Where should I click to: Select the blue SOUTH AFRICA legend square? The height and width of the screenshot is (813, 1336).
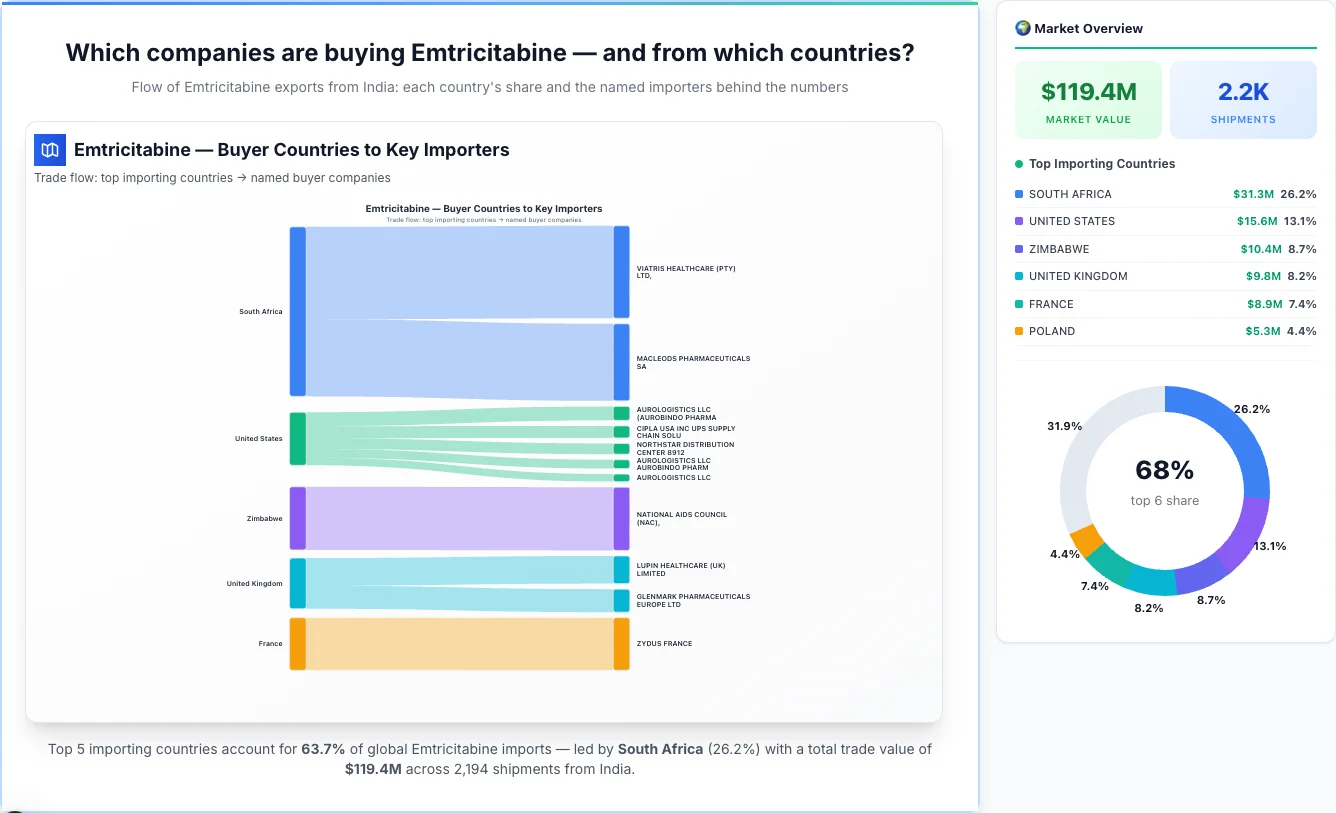pos(1018,194)
